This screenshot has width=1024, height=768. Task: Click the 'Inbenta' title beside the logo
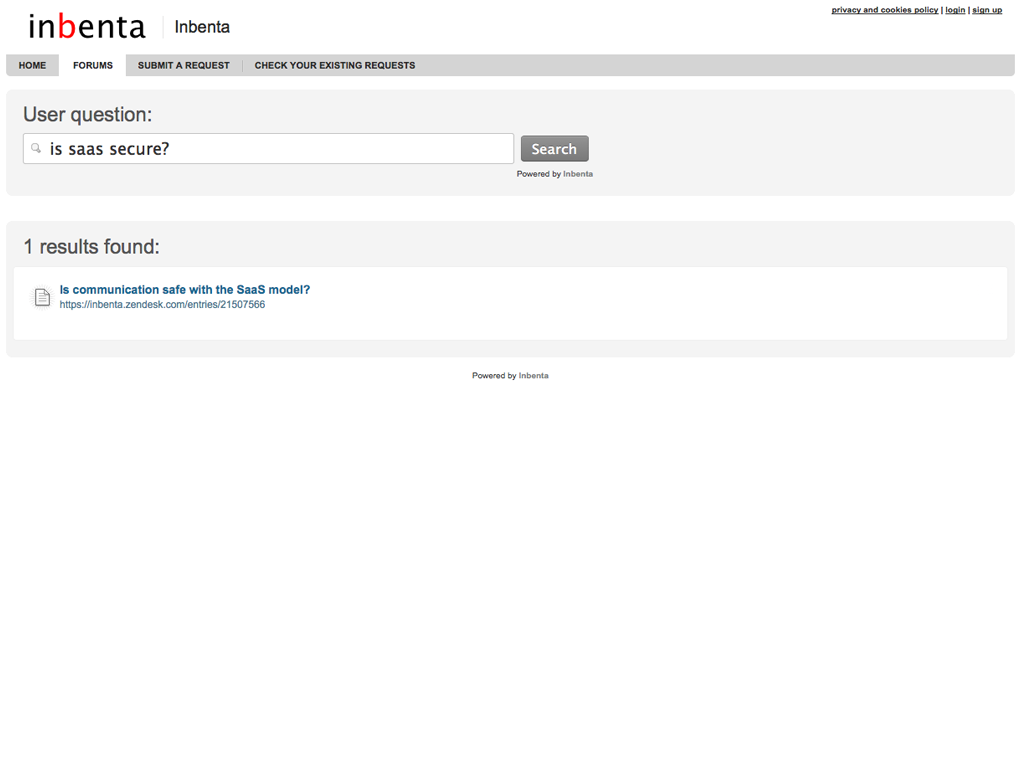coord(202,27)
